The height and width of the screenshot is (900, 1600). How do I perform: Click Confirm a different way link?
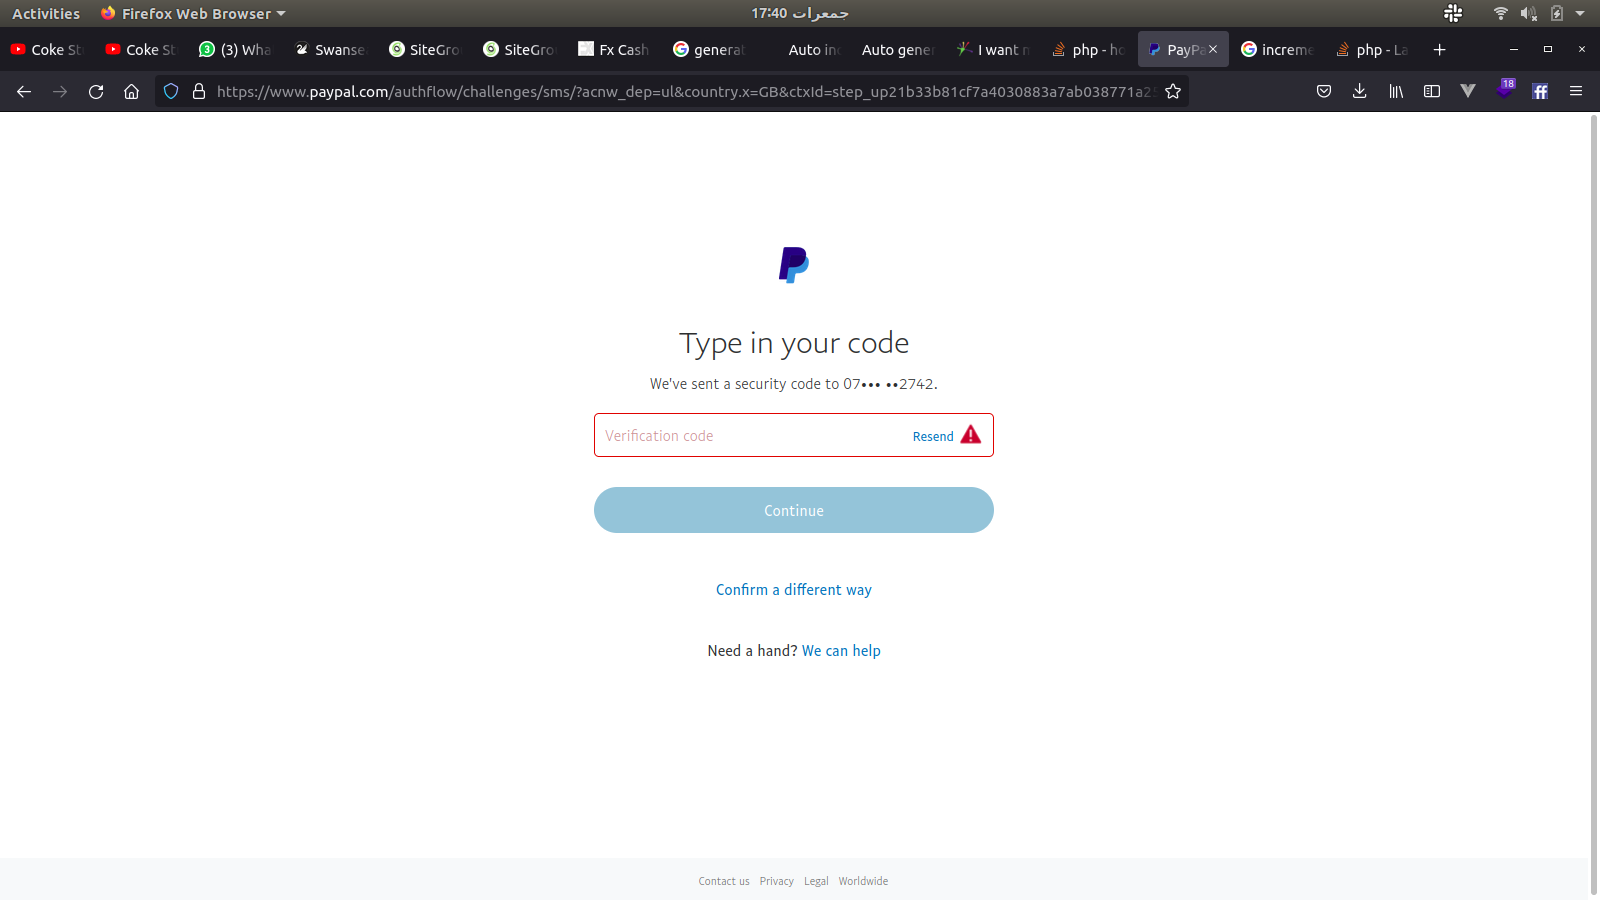(793, 590)
